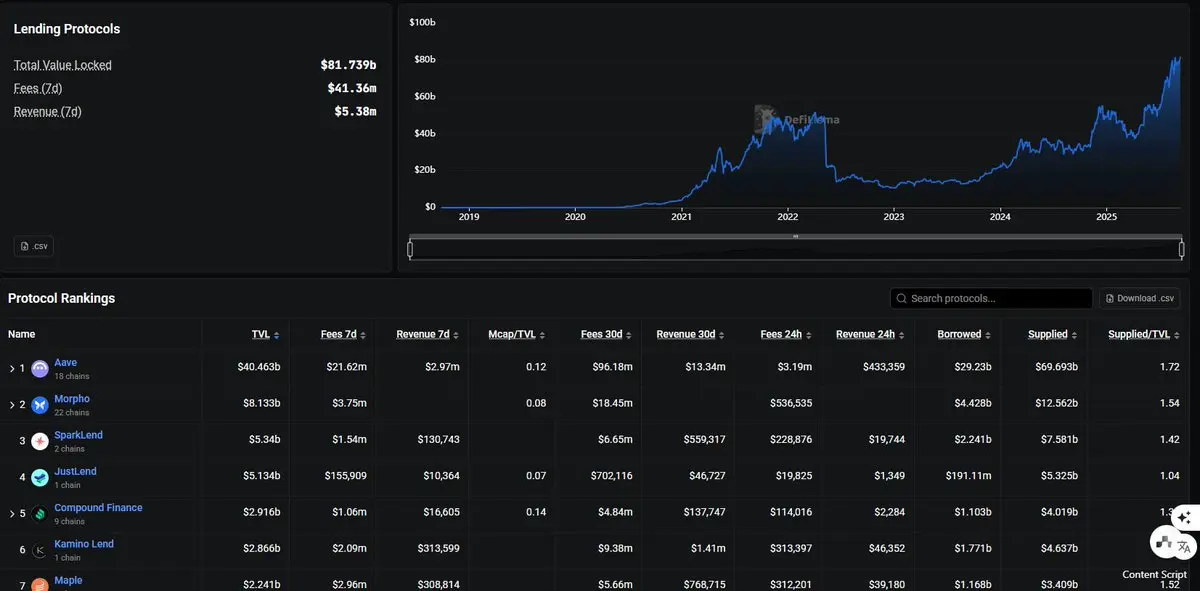Click the Compound Finance logo icon
This screenshot has width=1200, height=591.
(x=40, y=514)
